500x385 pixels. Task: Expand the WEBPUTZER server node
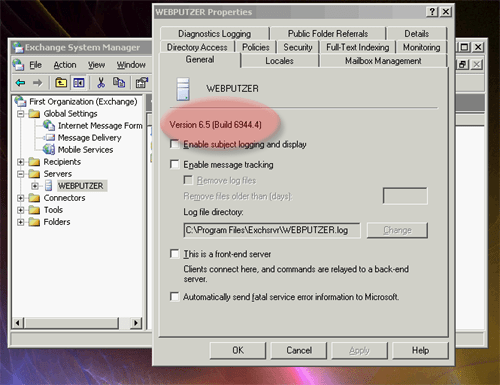(x=35, y=186)
